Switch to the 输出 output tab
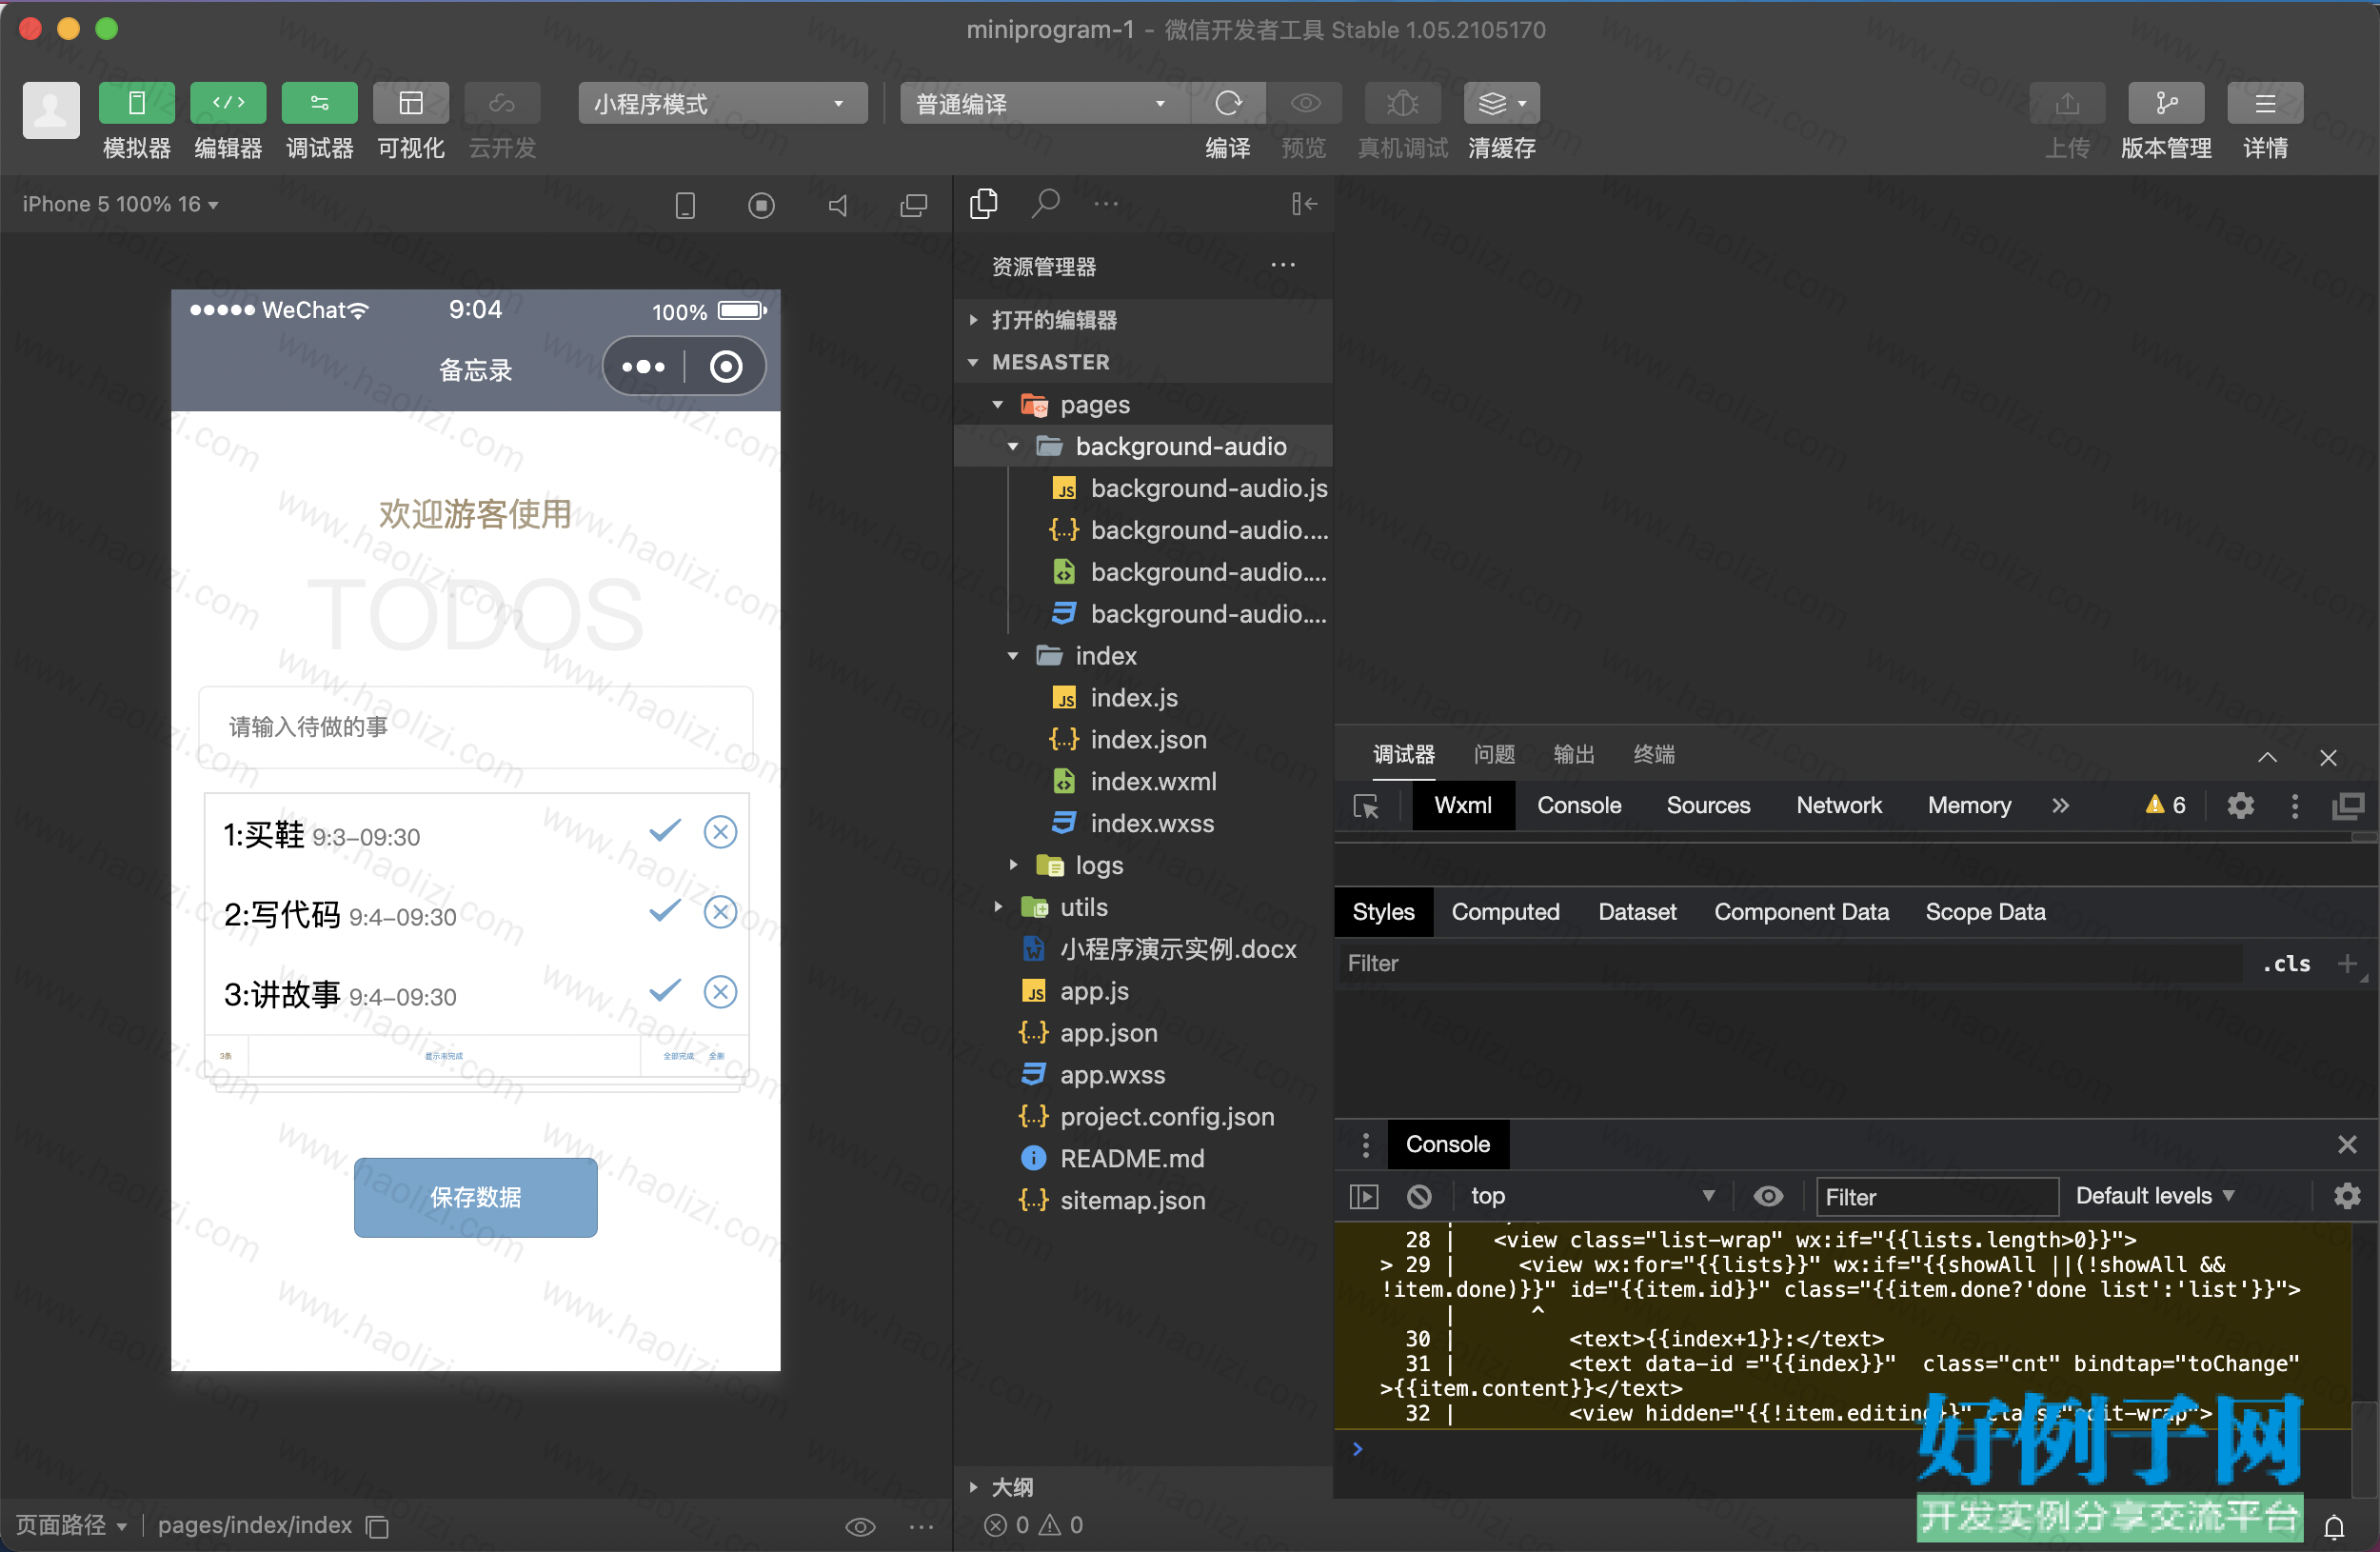The height and width of the screenshot is (1552, 2380). click(1574, 754)
